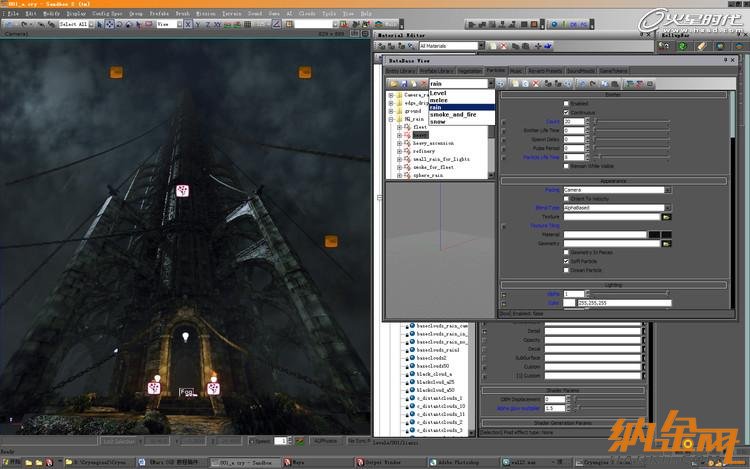Screen dimensions: 750x469
Task: Enable the Enabled checkbox under Emitter
Action: click(x=565, y=103)
